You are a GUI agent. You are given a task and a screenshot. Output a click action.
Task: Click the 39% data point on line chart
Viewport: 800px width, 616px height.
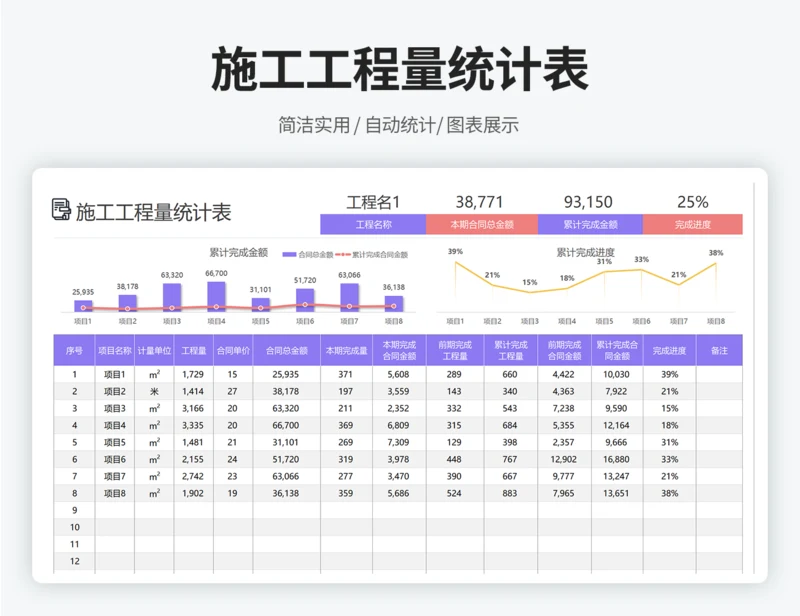[x=456, y=262]
